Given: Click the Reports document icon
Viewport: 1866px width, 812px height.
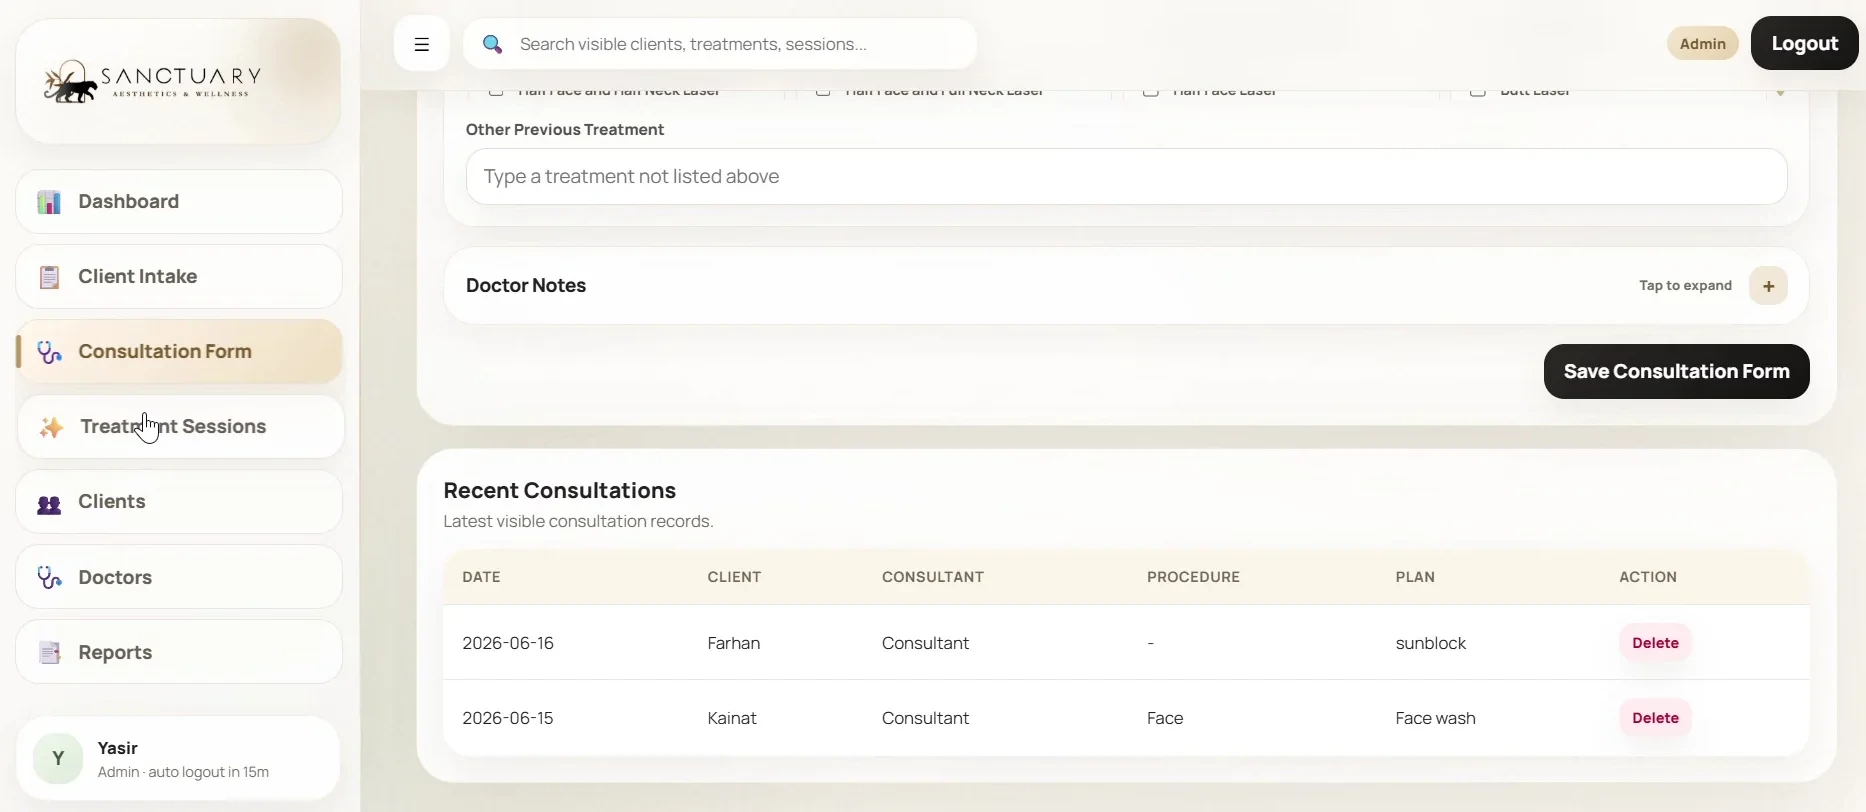Looking at the screenshot, I should click(x=49, y=653).
